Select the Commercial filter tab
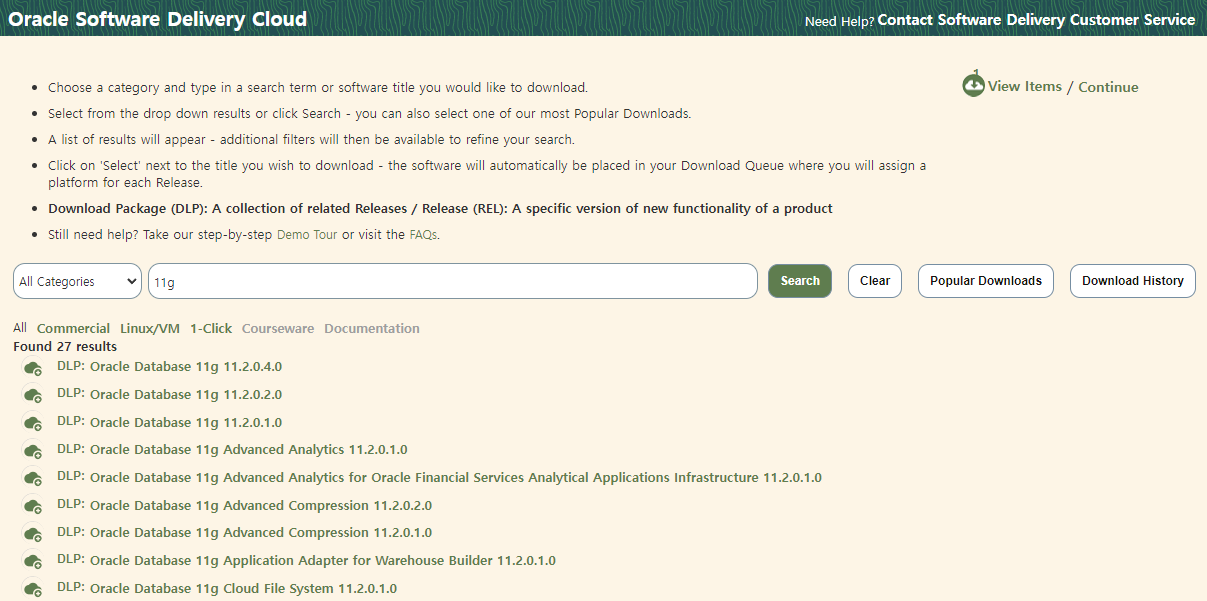This screenshot has width=1207, height=601. (73, 328)
